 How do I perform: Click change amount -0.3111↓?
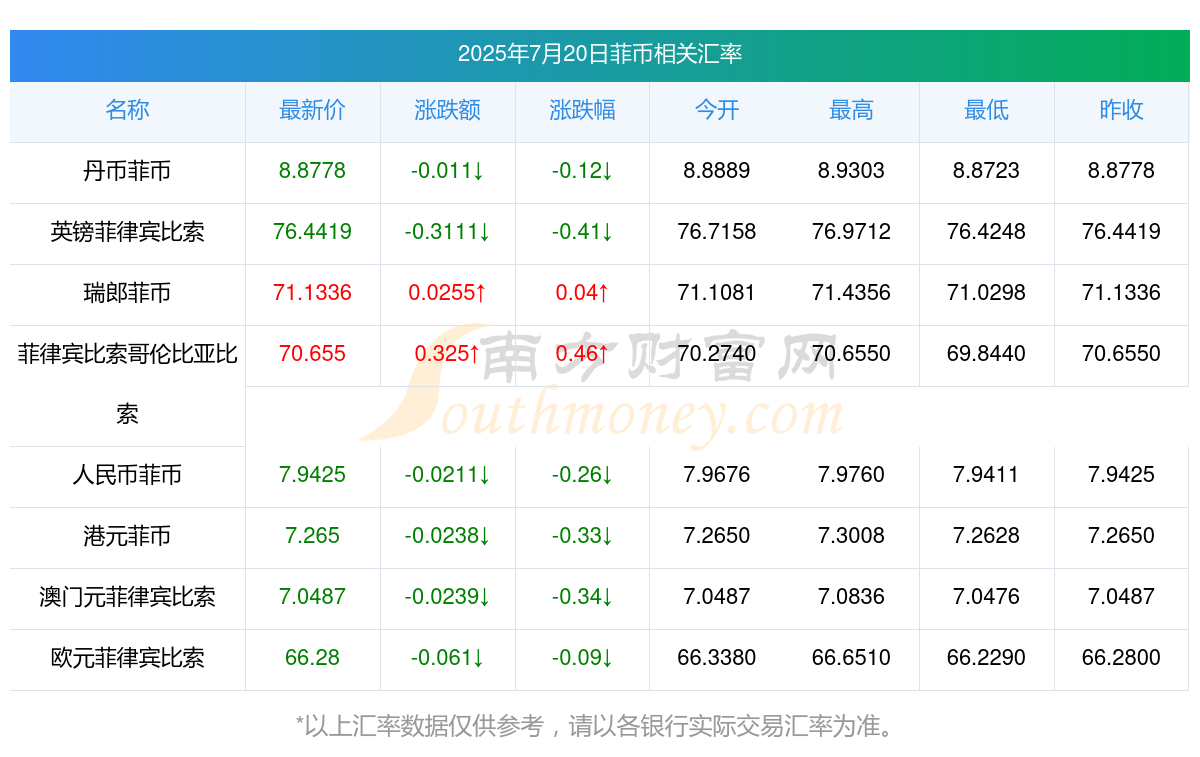click(x=447, y=232)
